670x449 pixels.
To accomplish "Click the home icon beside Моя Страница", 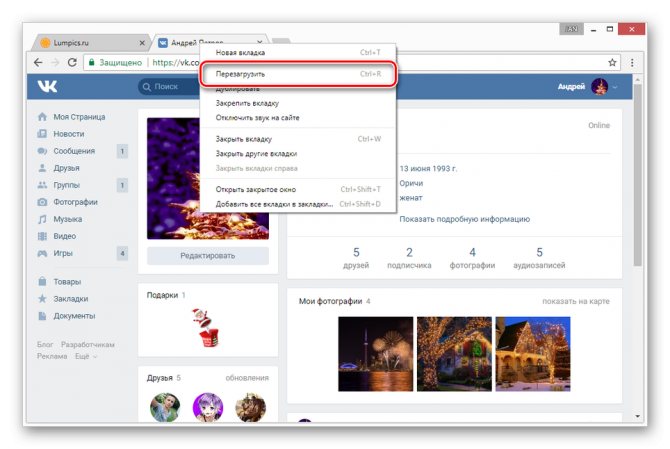I will [x=42, y=117].
